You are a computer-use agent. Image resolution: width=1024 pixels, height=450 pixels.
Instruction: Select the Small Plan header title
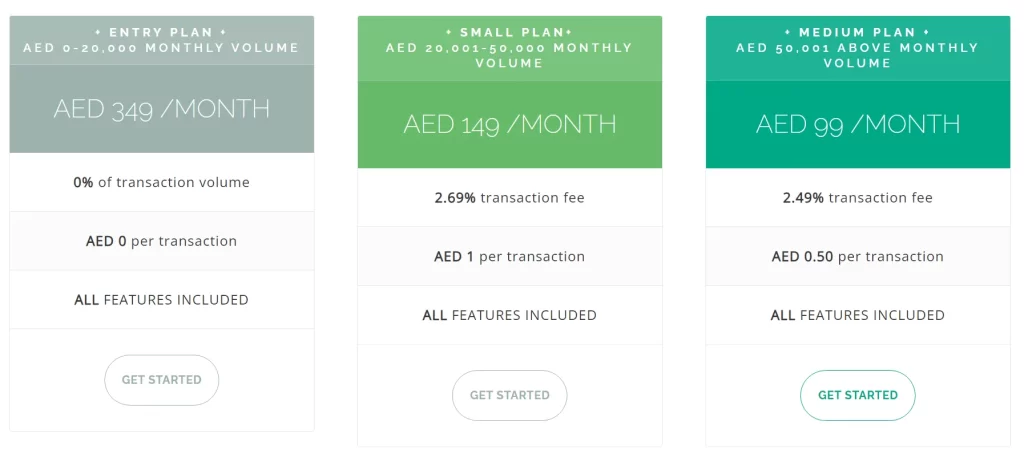pos(510,32)
